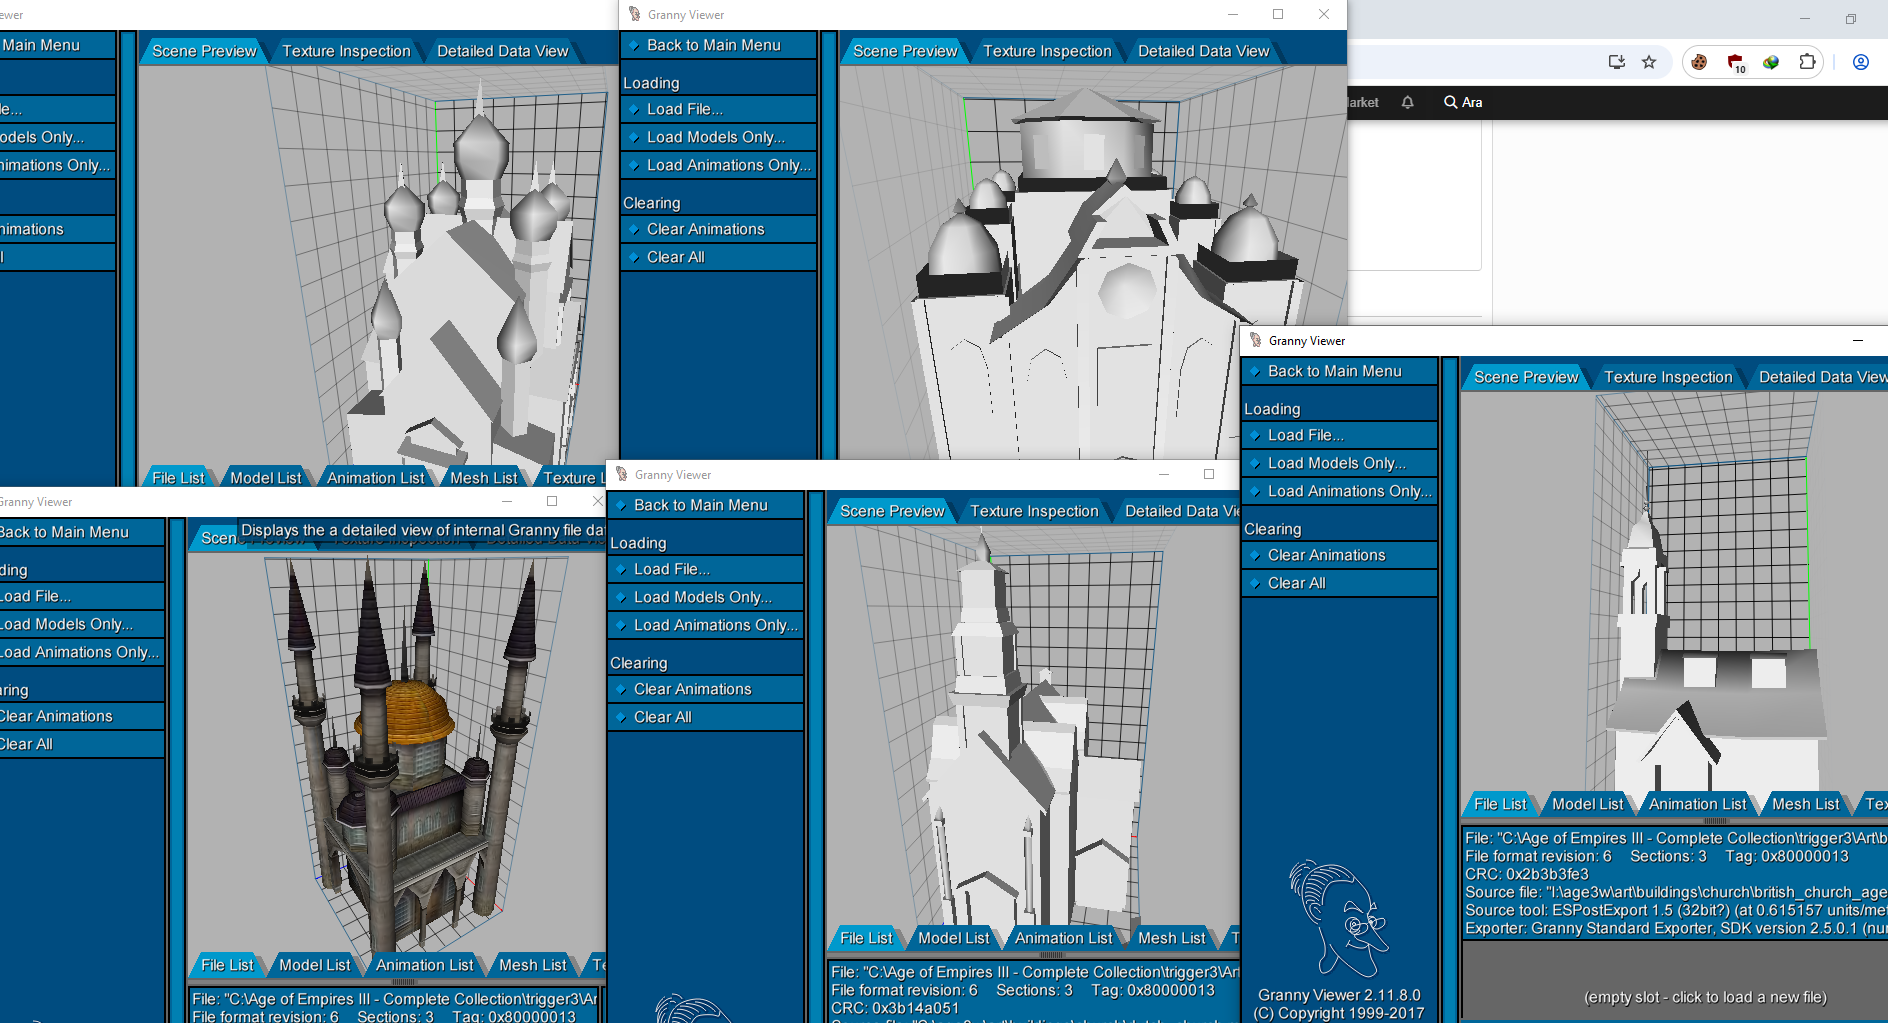Open File List tab in white tower window
Image resolution: width=1888 pixels, height=1023 pixels.
click(x=866, y=938)
